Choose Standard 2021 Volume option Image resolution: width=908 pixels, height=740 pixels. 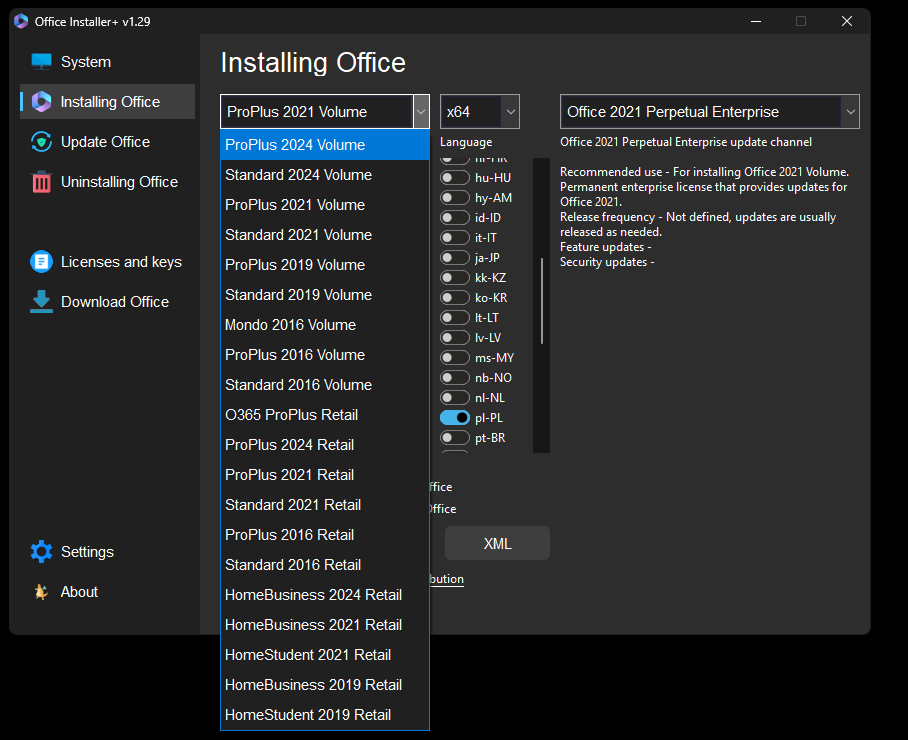(325, 235)
